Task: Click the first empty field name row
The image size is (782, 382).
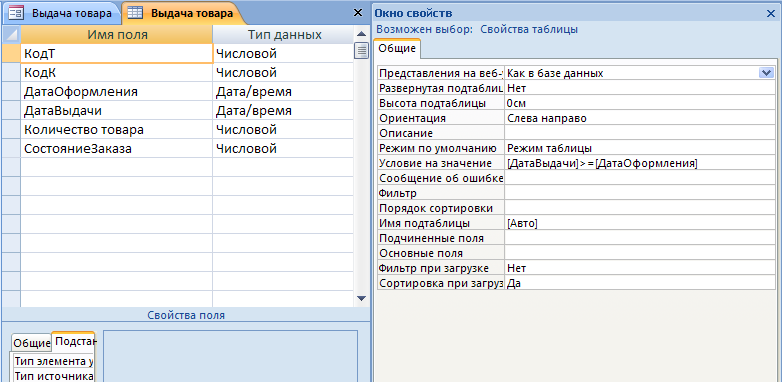Action: click(x=117, y=168)
